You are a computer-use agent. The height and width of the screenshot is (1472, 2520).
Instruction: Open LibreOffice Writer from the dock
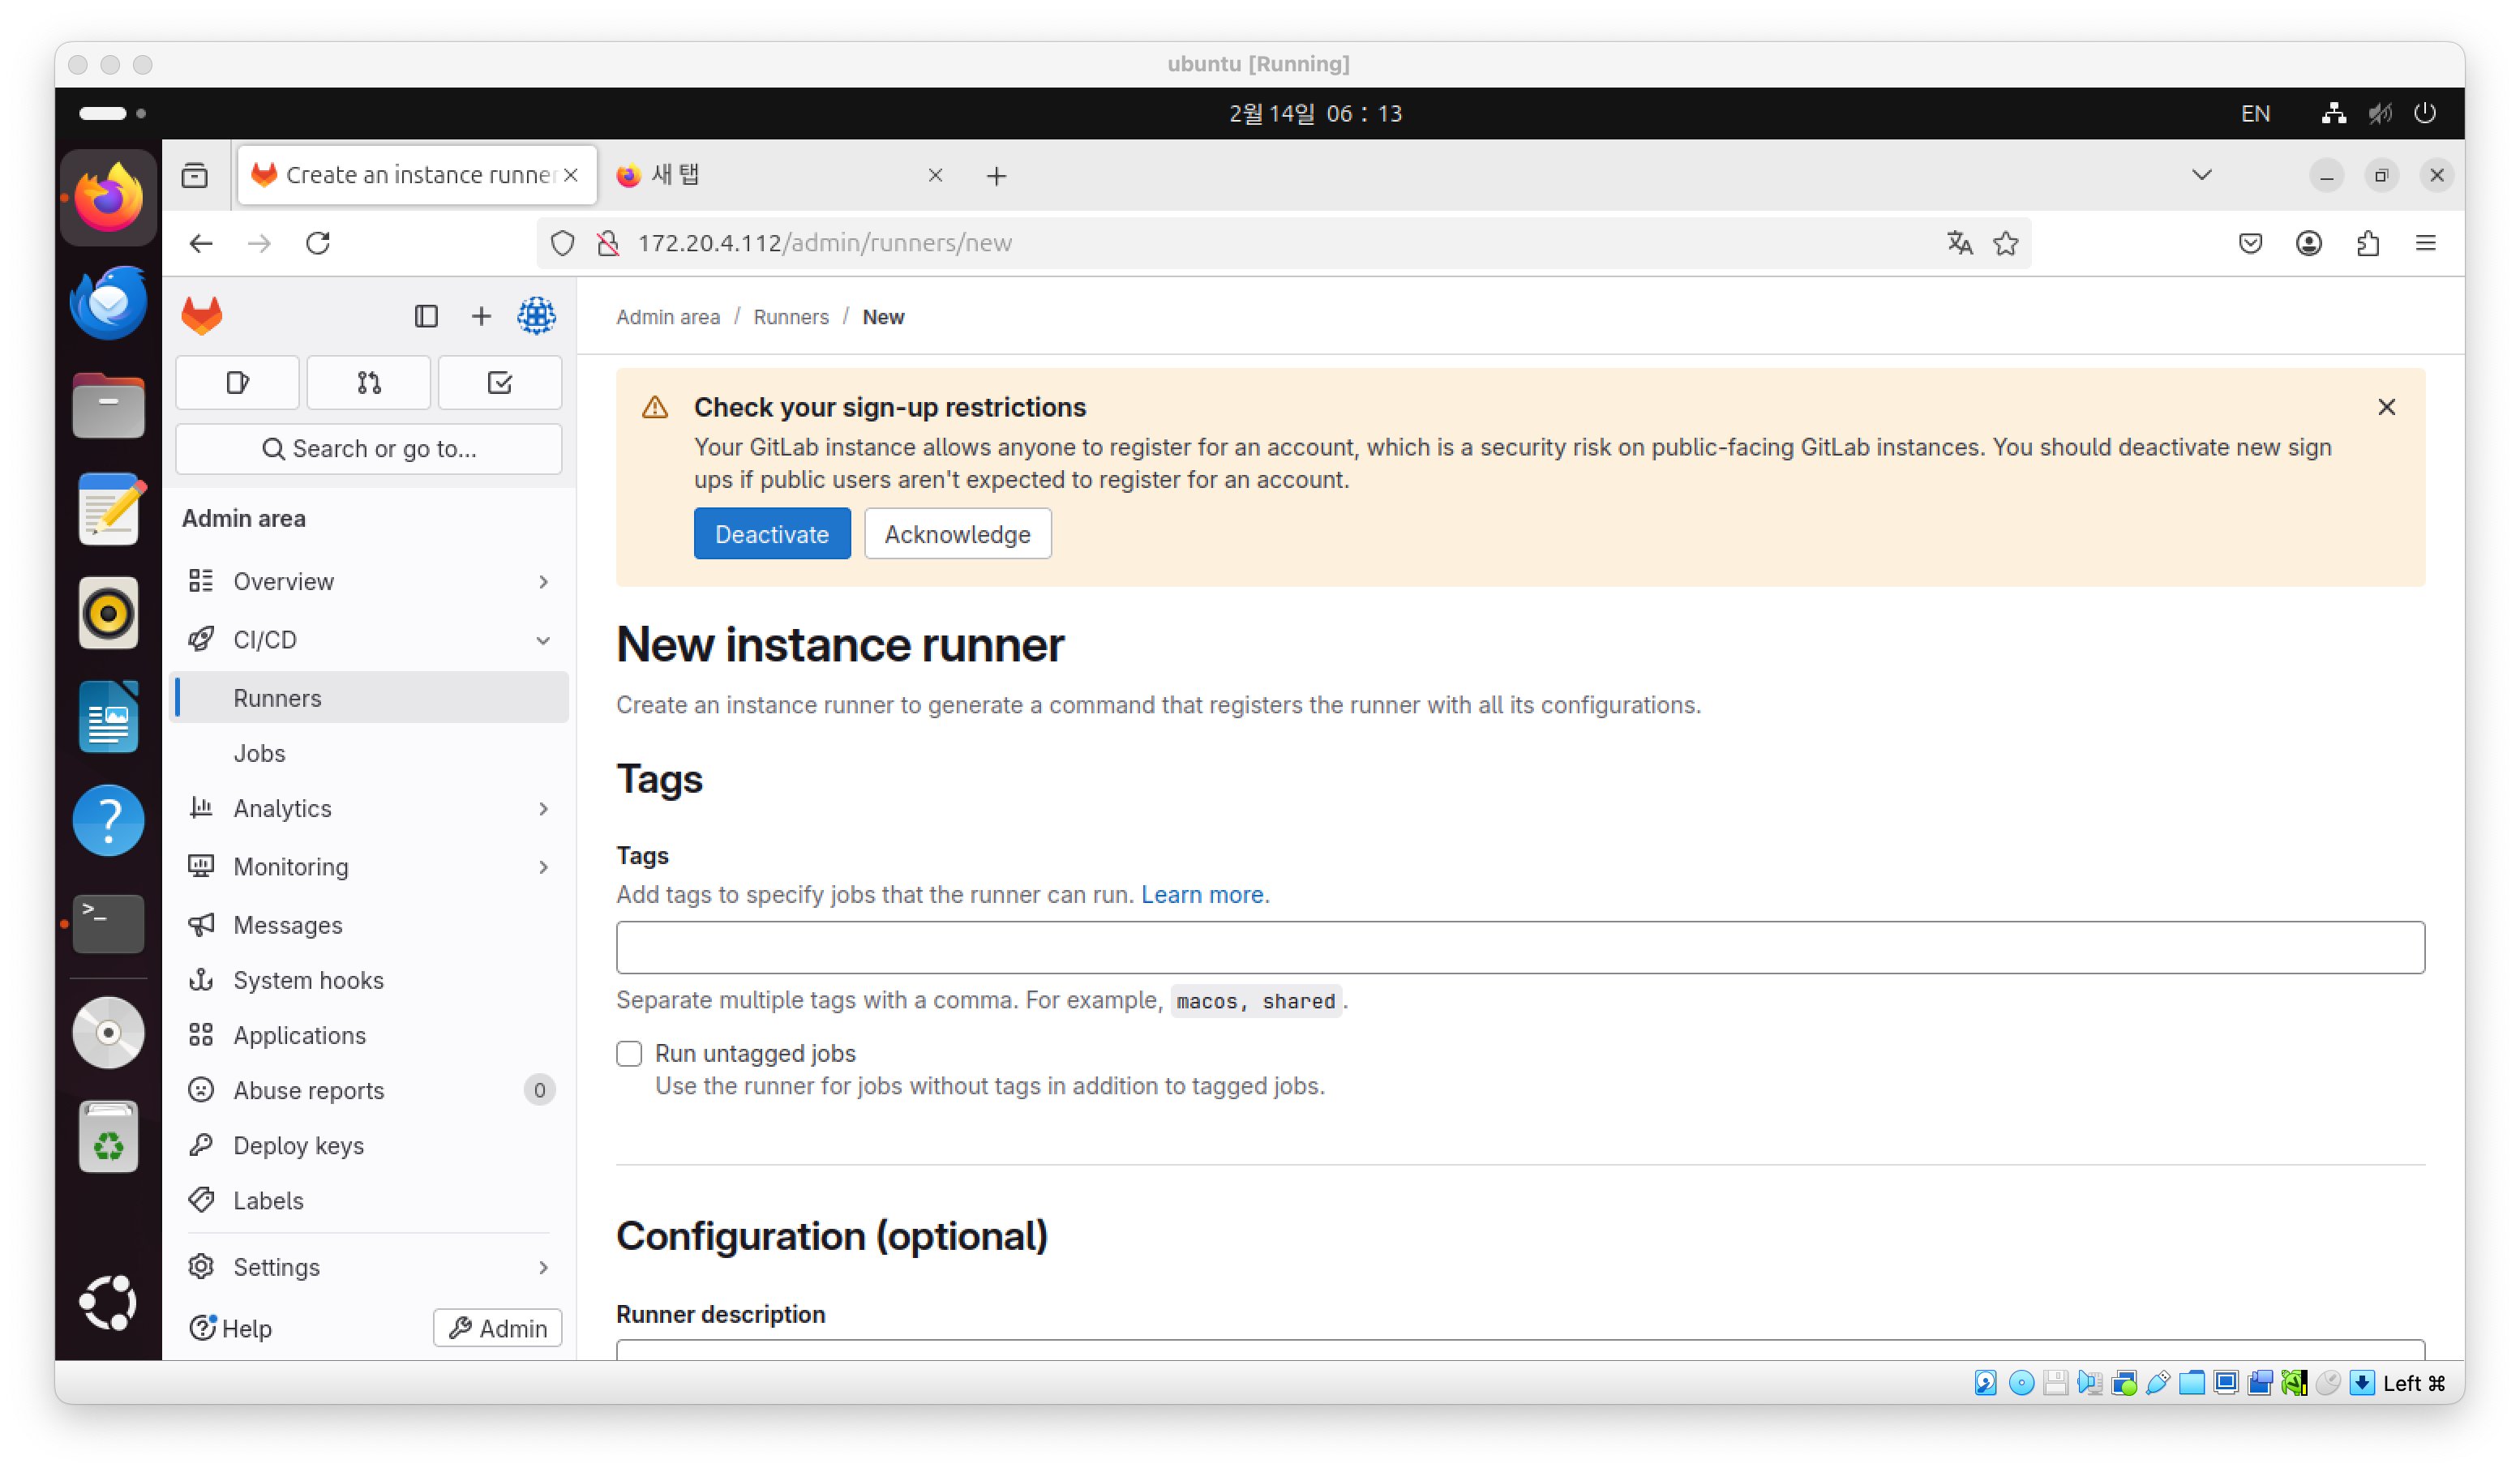pos(108,717)
